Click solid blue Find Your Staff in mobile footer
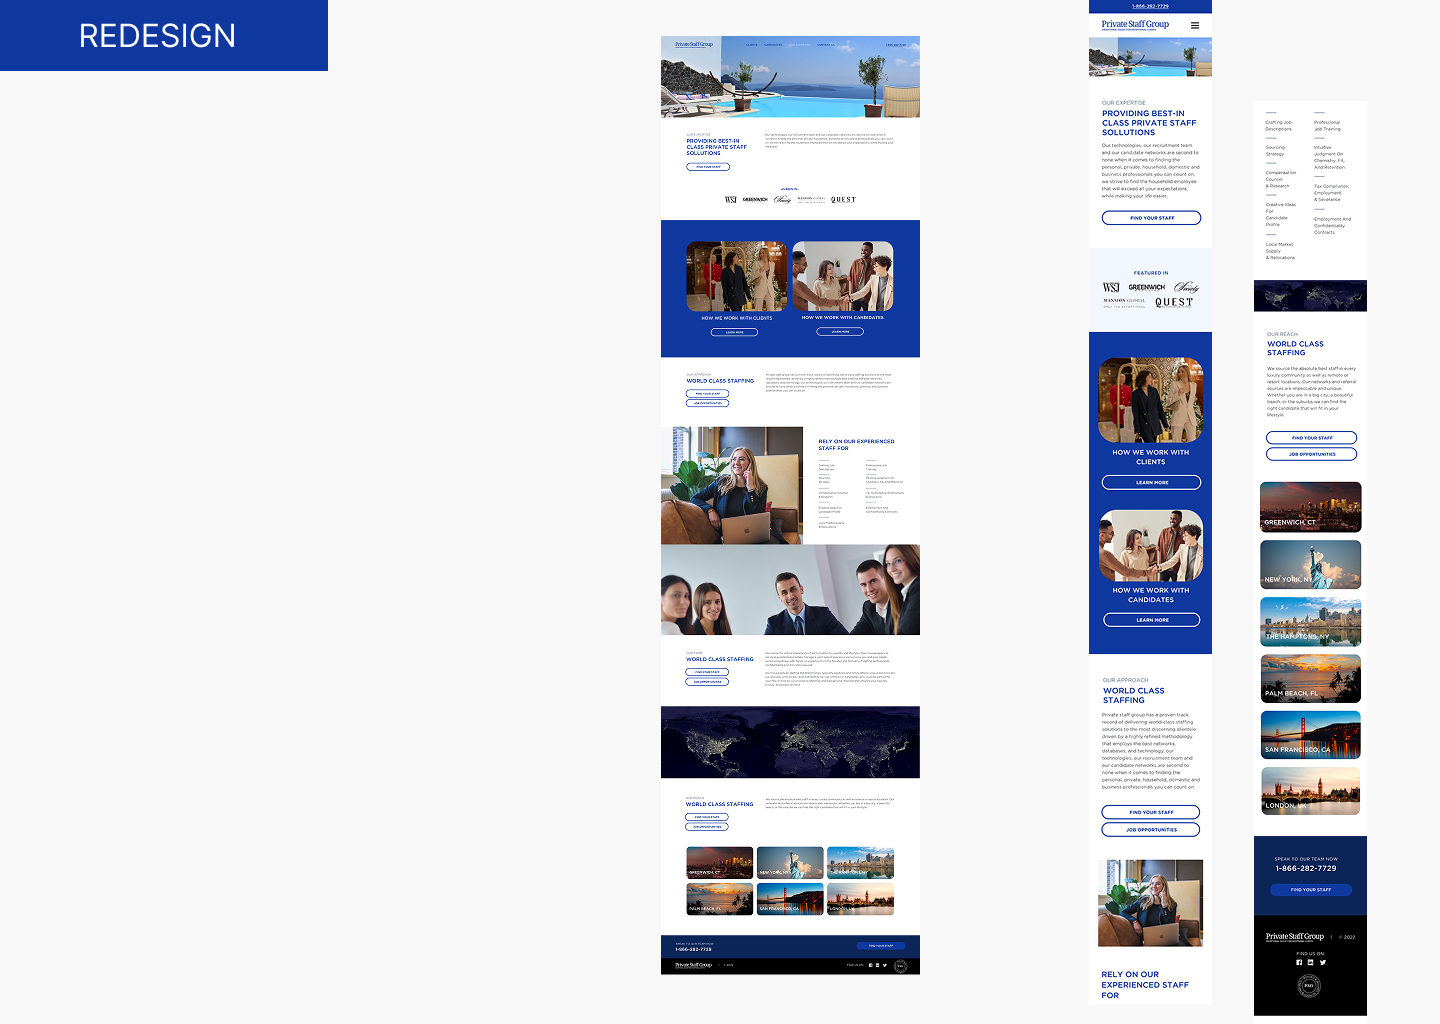The width and height of the screenshot is (1440, 1024). (1310, 889)
